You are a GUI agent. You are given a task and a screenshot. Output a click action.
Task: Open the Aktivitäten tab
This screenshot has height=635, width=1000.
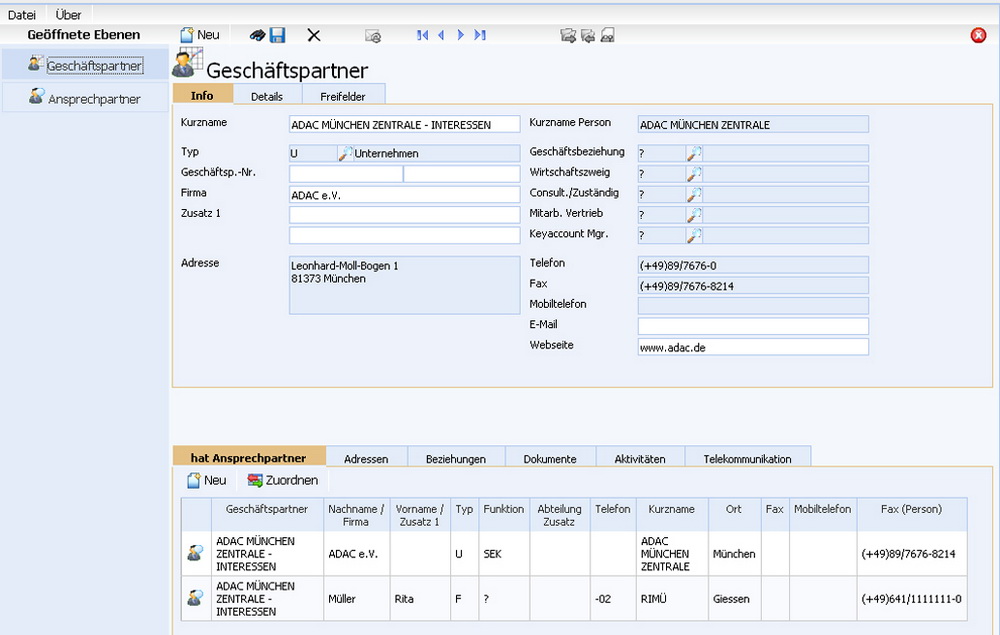pyautogui.click(x=640, y=459)
